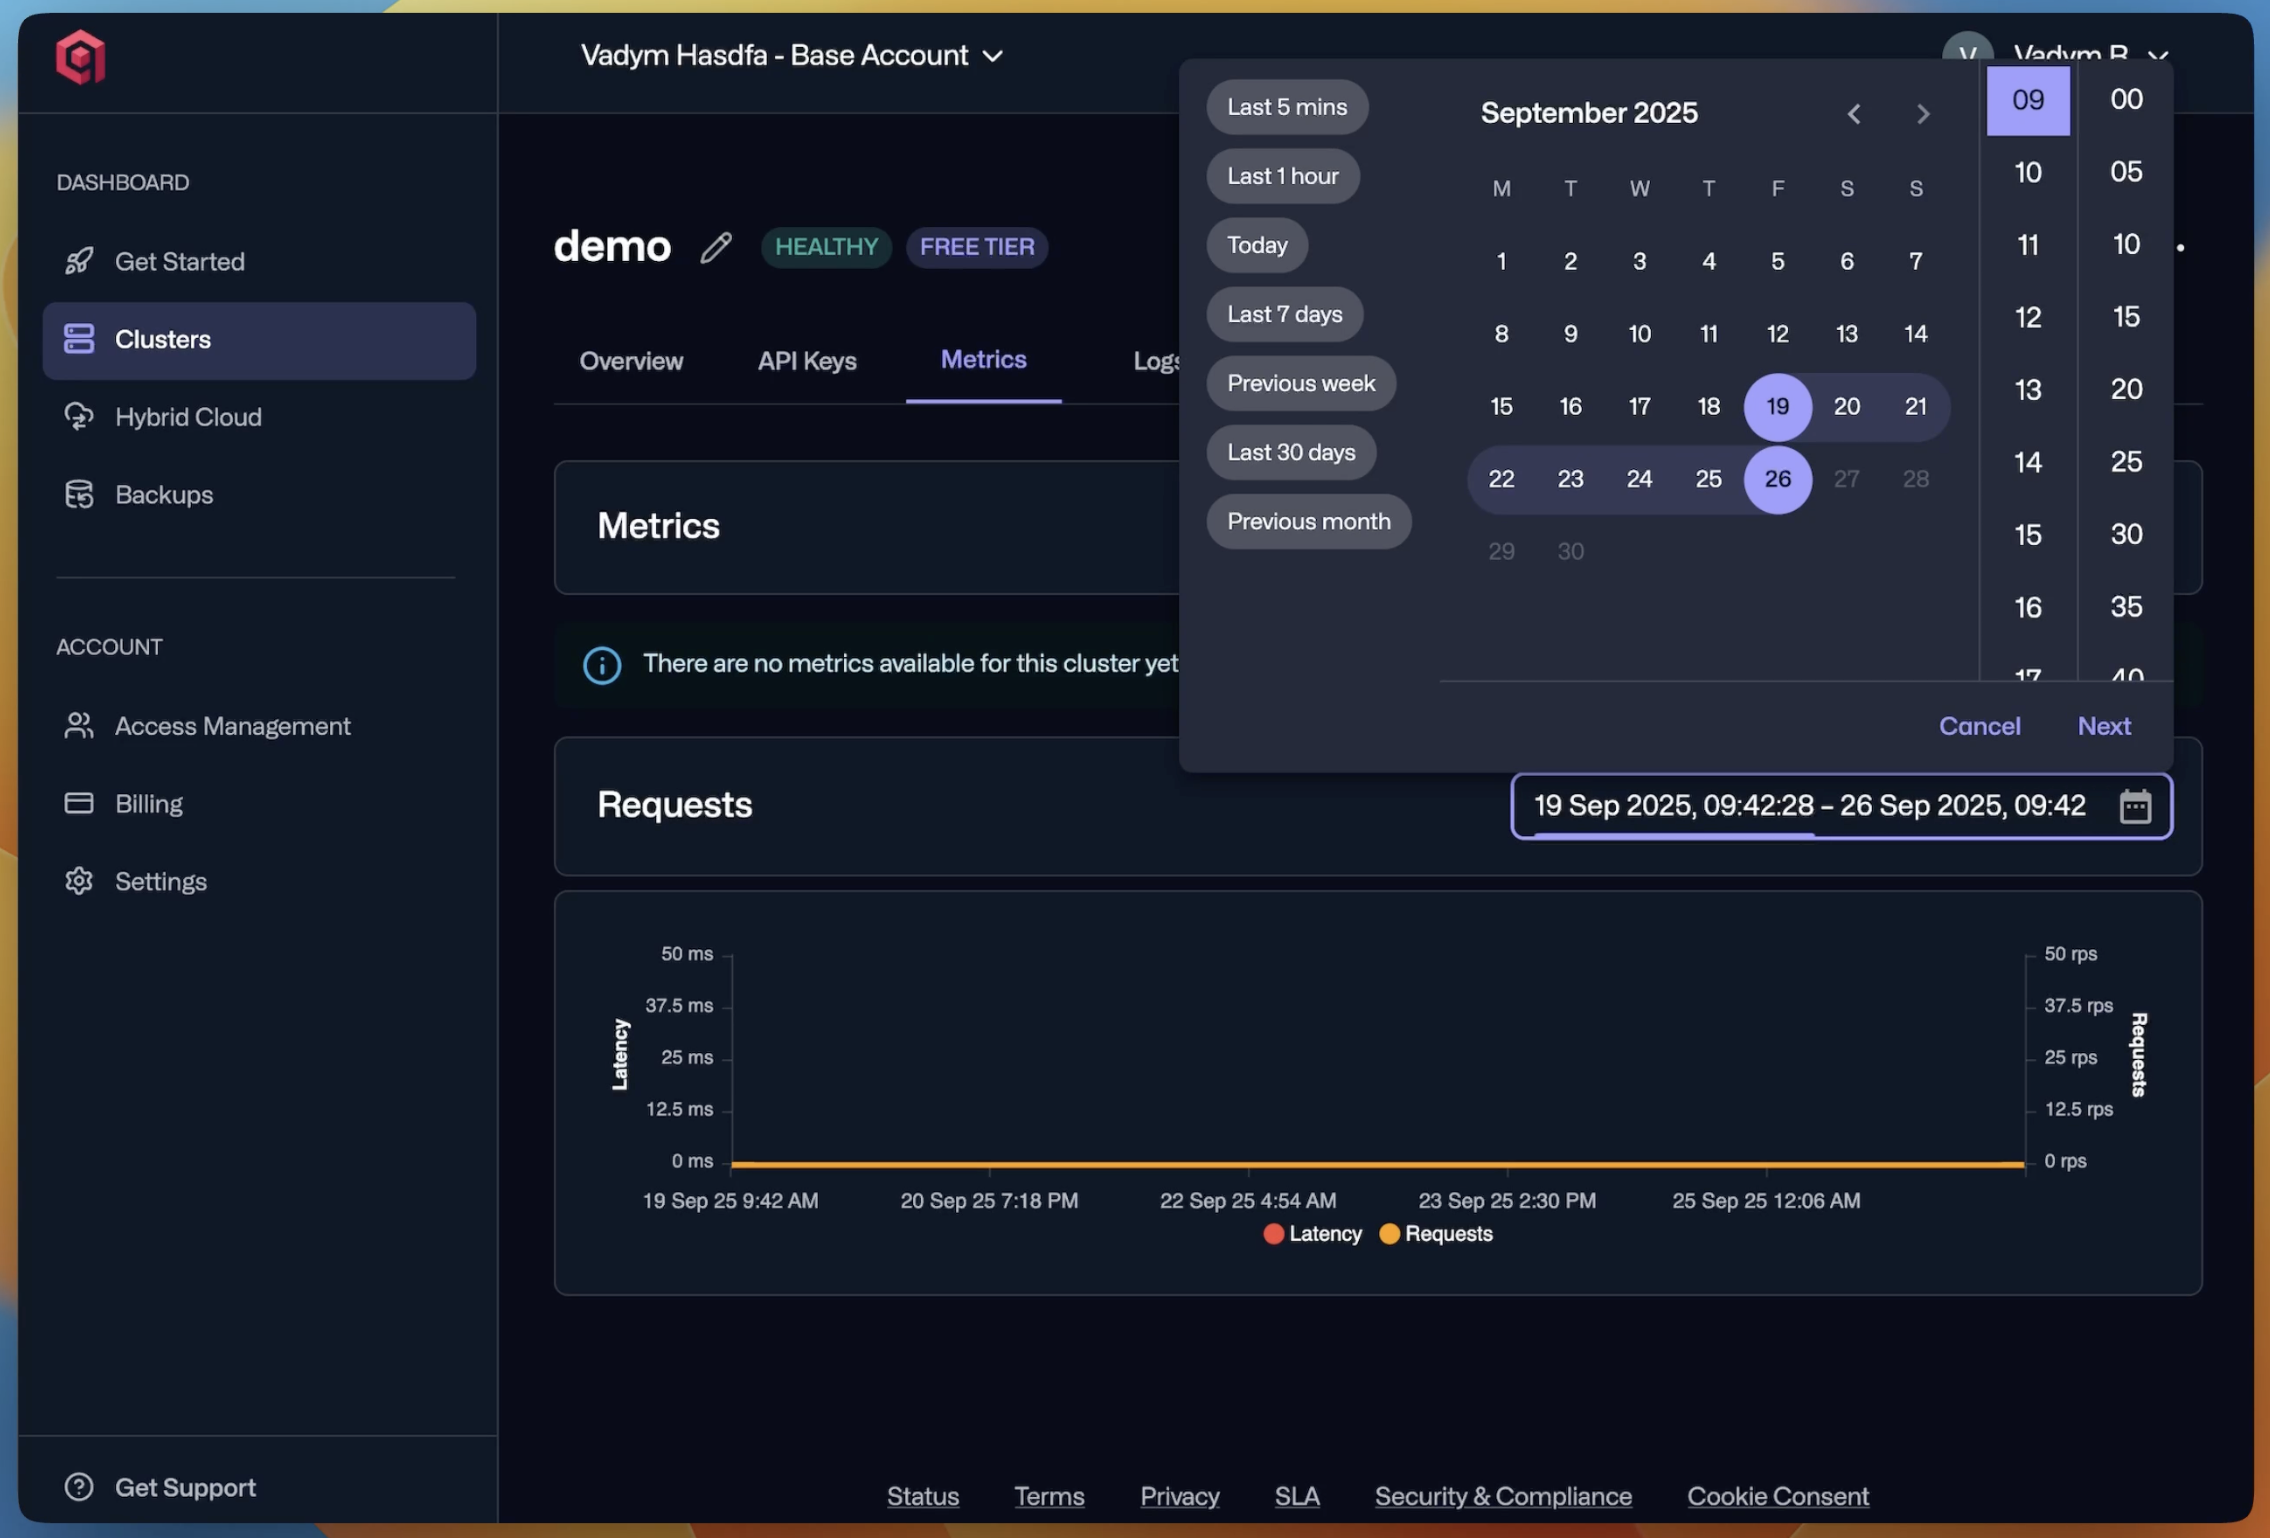Select the Last 7 days preset
This screenshot has width=2270, height=1538.
tap(1284, 314)
